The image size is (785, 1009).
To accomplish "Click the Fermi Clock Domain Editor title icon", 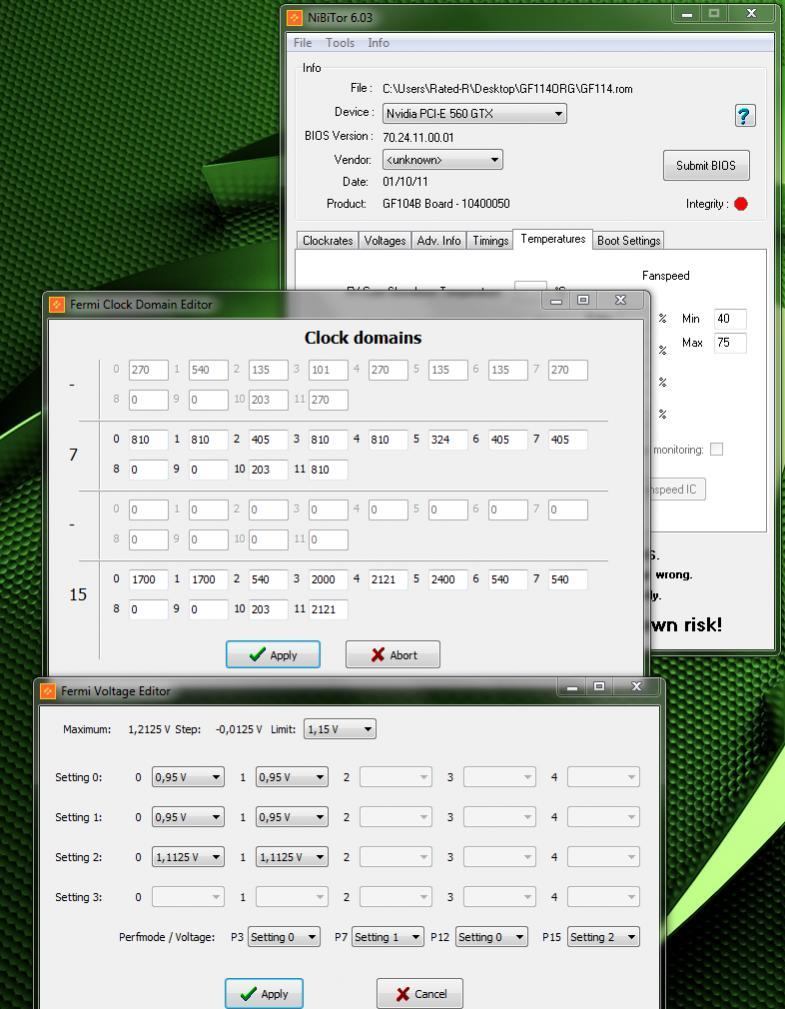I will (57, 304).
